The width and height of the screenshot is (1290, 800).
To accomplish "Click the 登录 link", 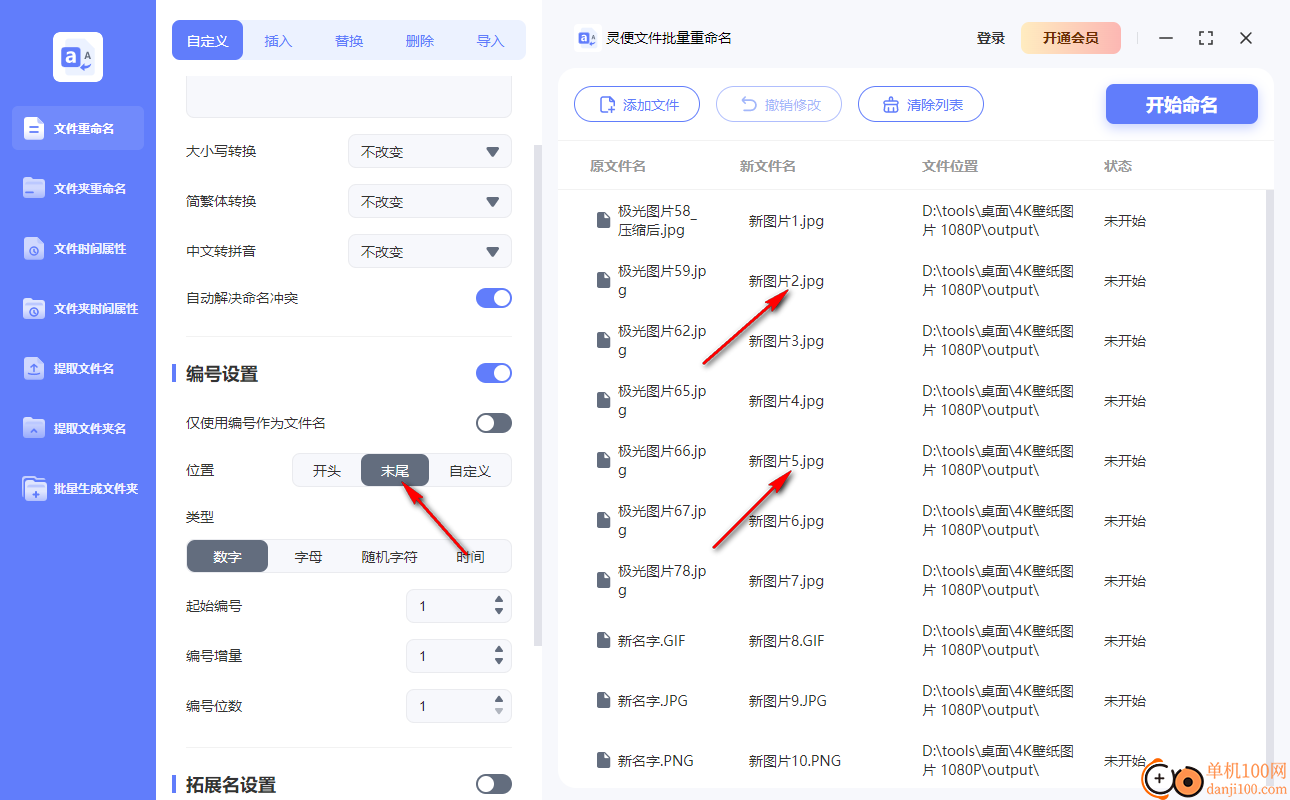I will pyautogui.click(x=991, y=38).
